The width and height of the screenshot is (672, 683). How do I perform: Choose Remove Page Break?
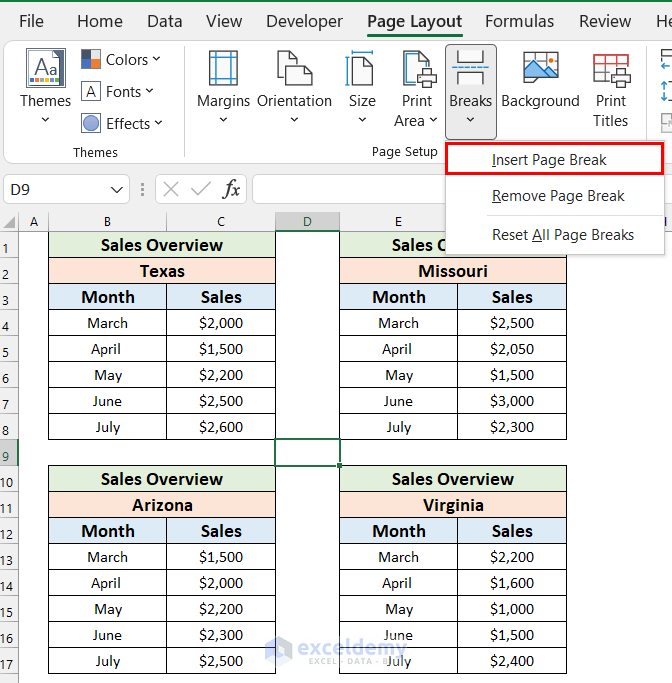554,196
